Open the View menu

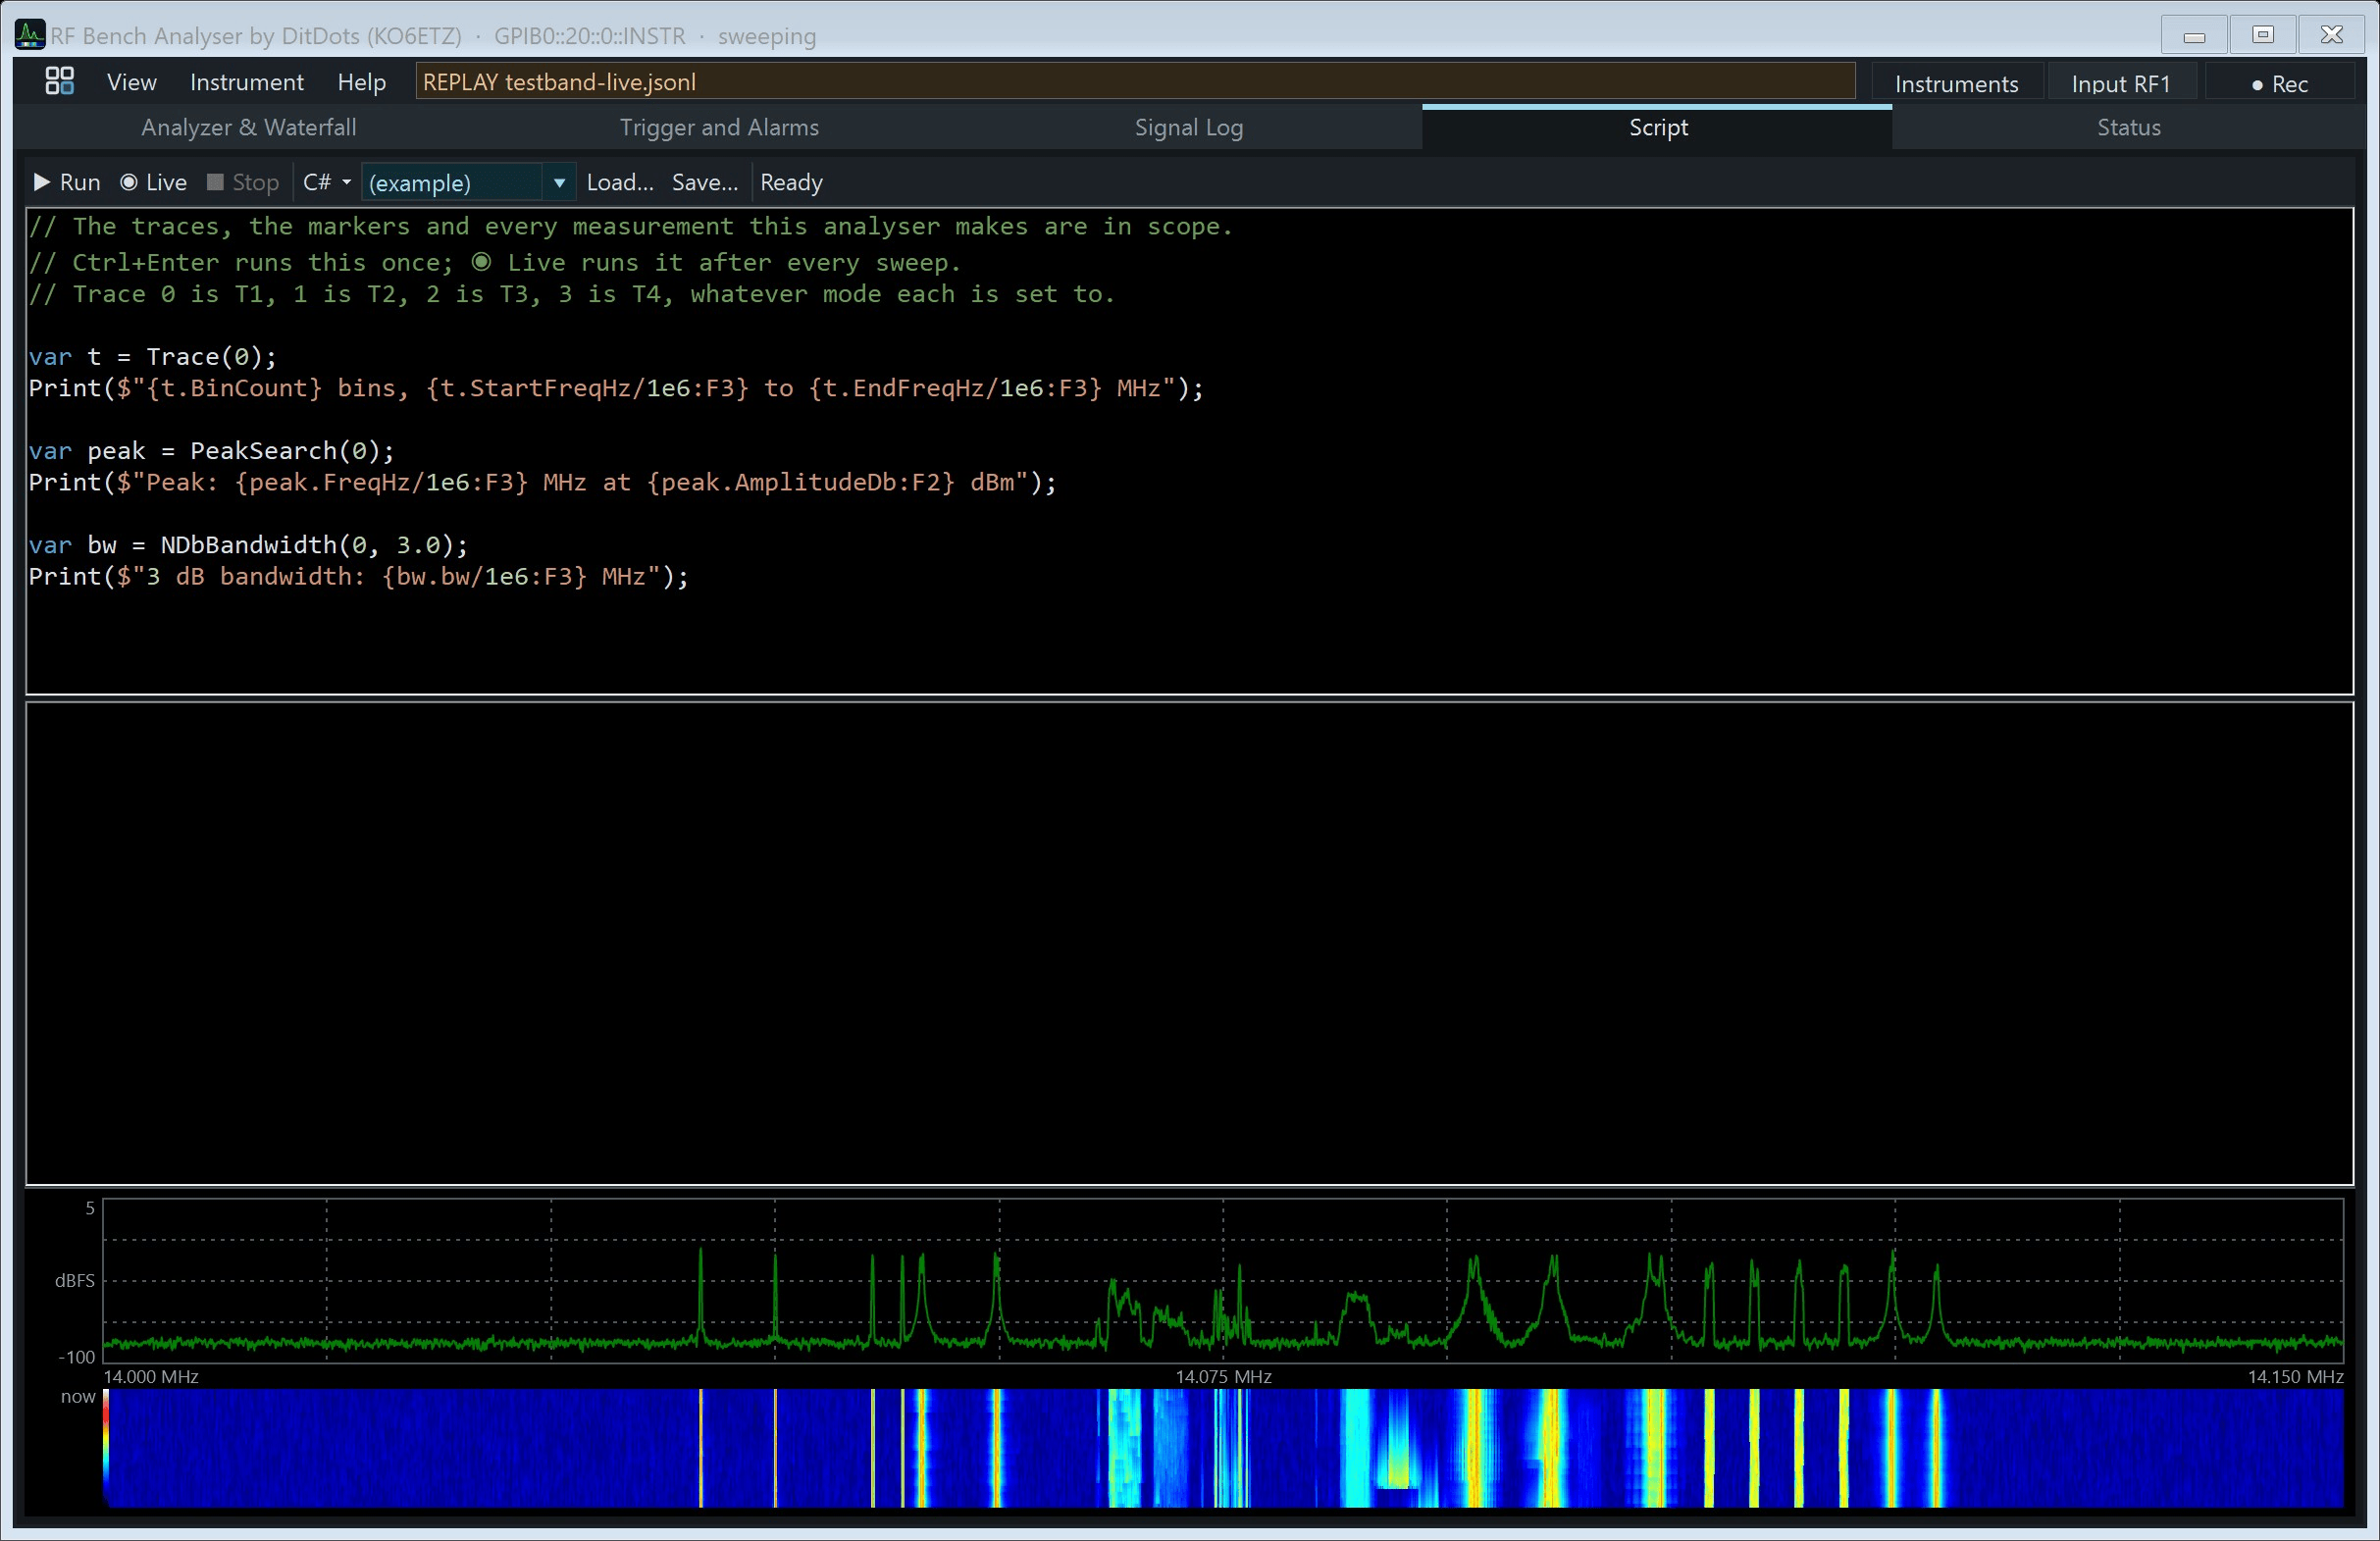(x=132, y=82)
